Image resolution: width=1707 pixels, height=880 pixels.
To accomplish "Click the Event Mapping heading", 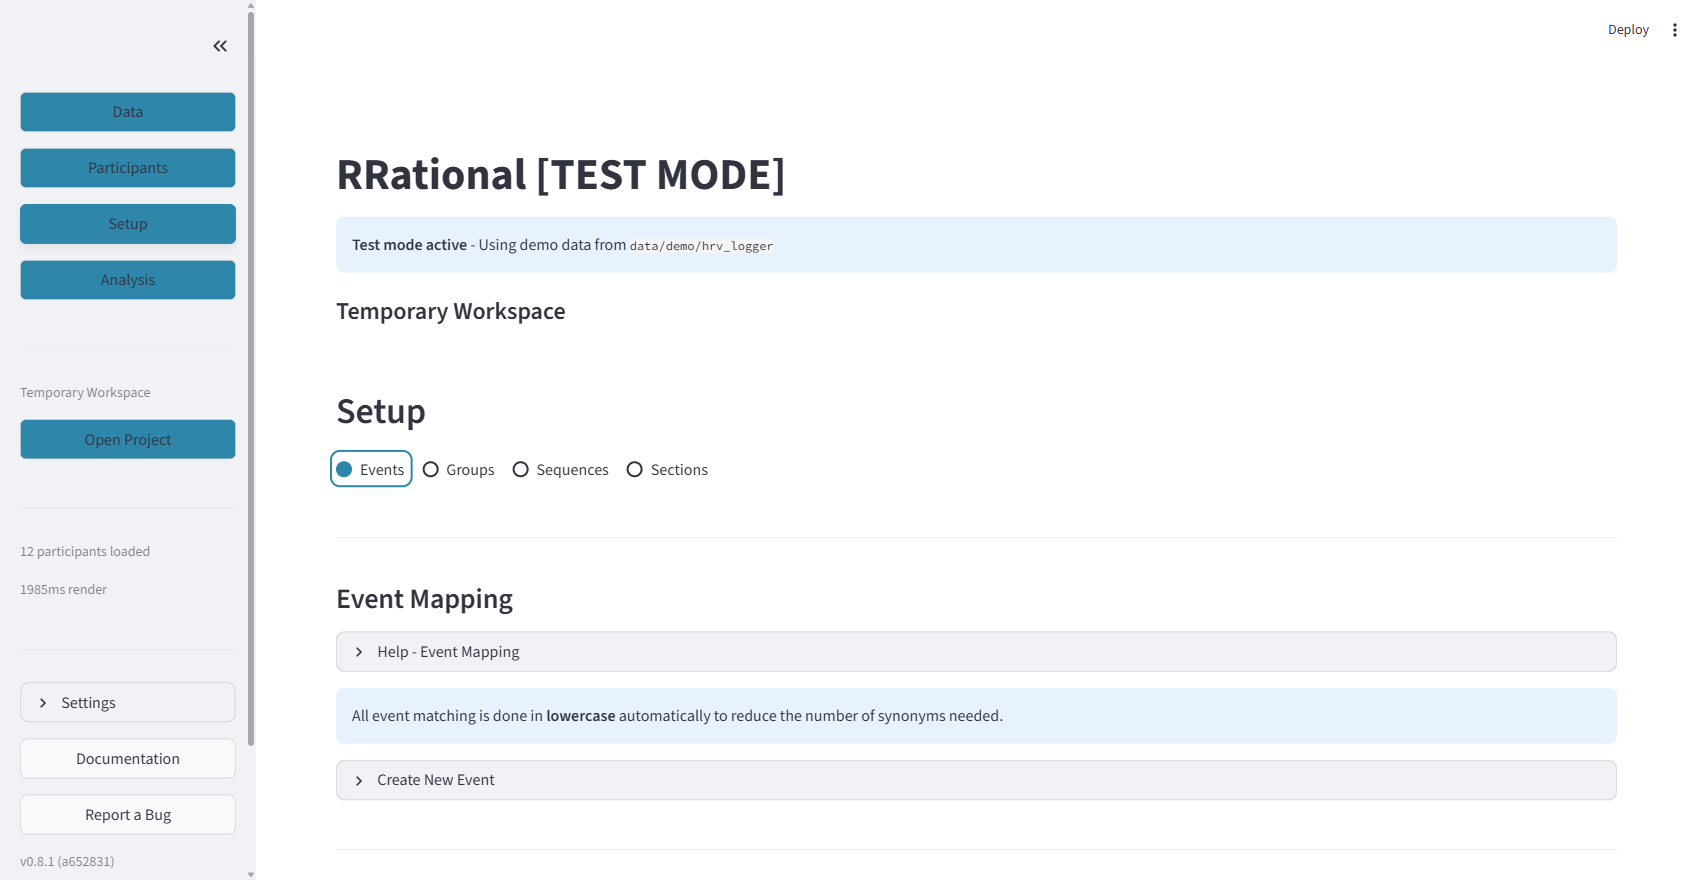I will (424, 599).
